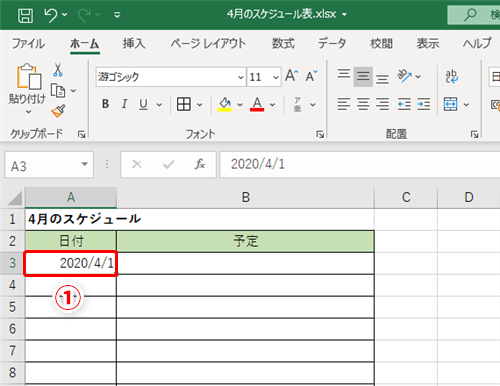
Task: Click the Align Left icon
Action: 344,104
